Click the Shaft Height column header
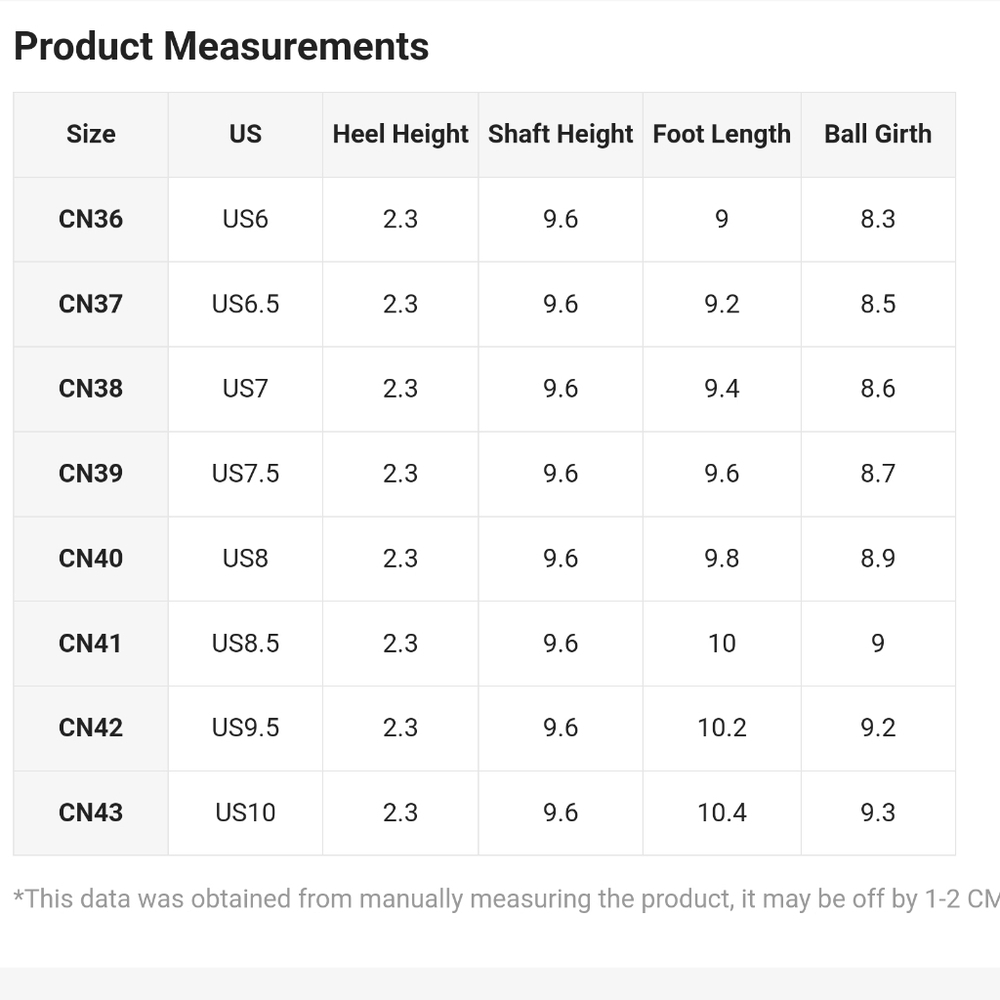The image size is (1000, 1000). (x=561, y=135)
